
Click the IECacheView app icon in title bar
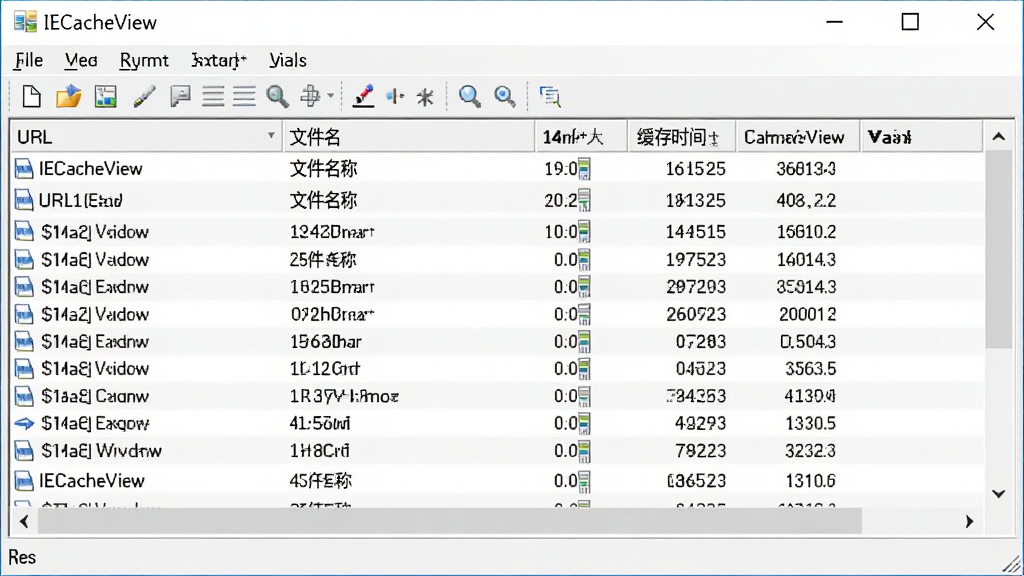coord(25,22)
